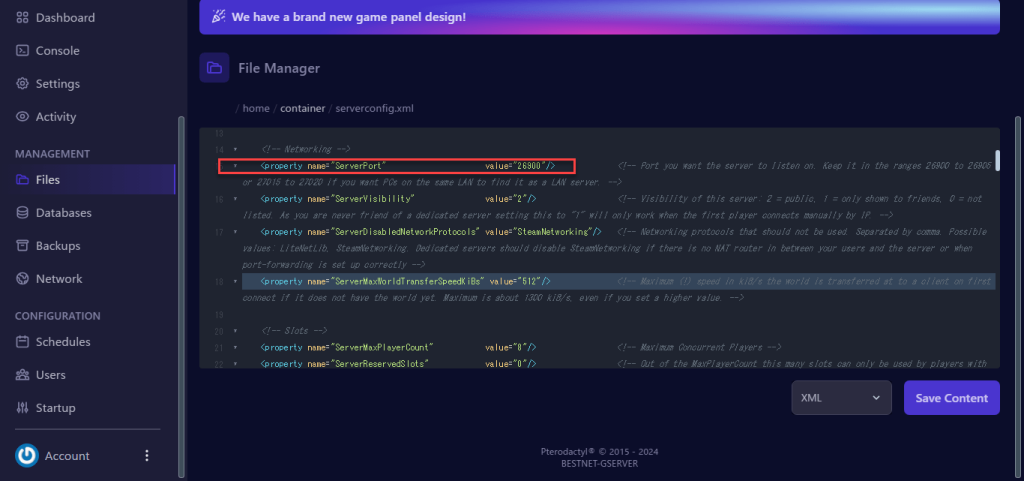Click the Dashboard sidebar icon
This screenshot has width=1024, height=481.
pos(22,18)
